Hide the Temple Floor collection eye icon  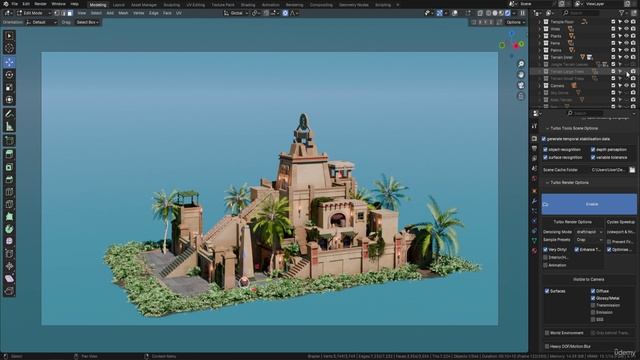pyautogui.click(x=627, y=22)
